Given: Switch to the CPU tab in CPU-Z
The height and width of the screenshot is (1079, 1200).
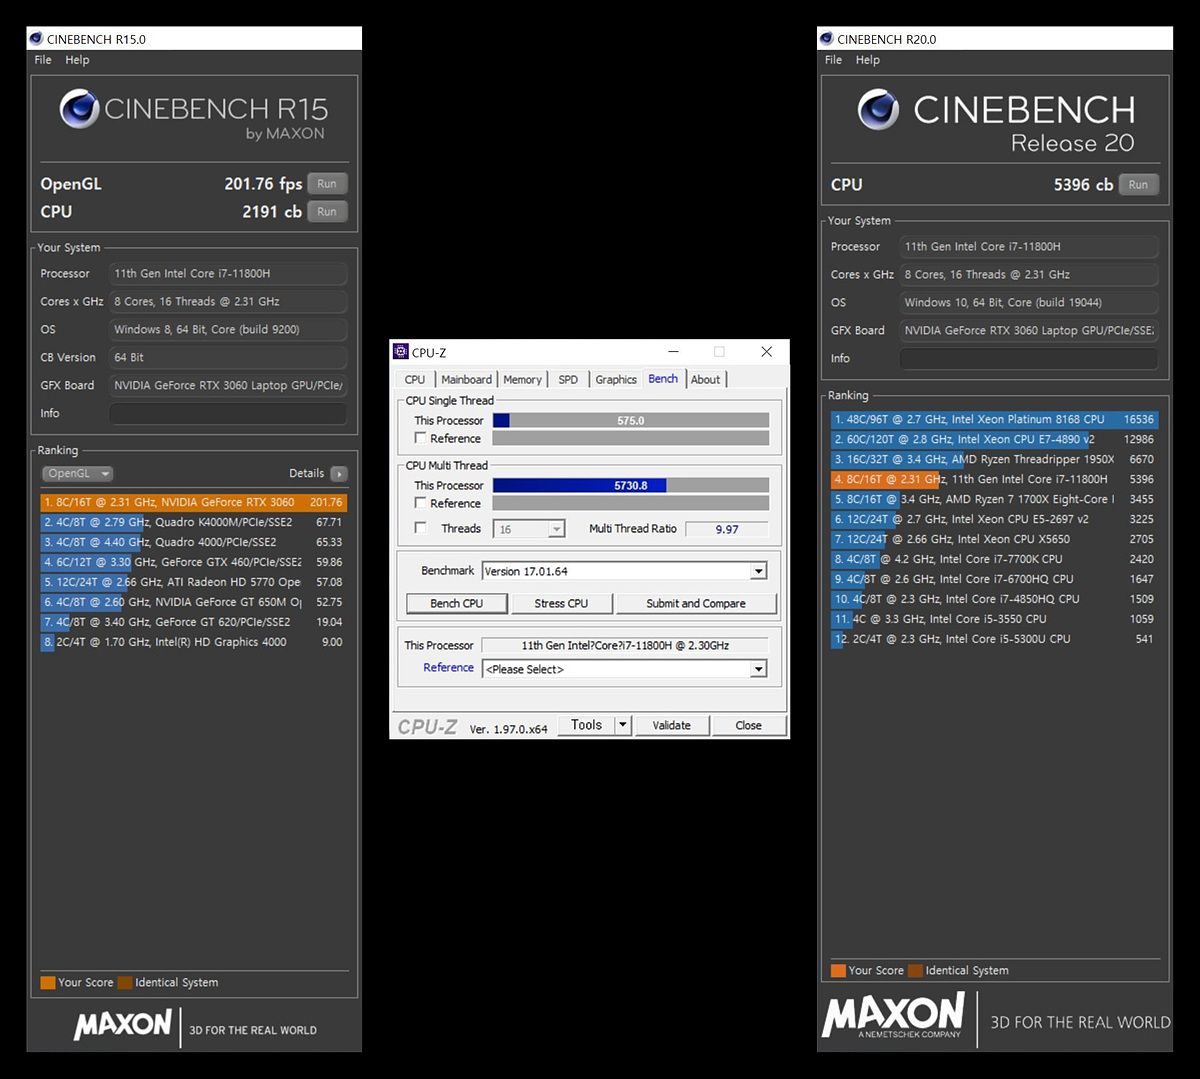Looking at the screenshot, I should 415,380.
